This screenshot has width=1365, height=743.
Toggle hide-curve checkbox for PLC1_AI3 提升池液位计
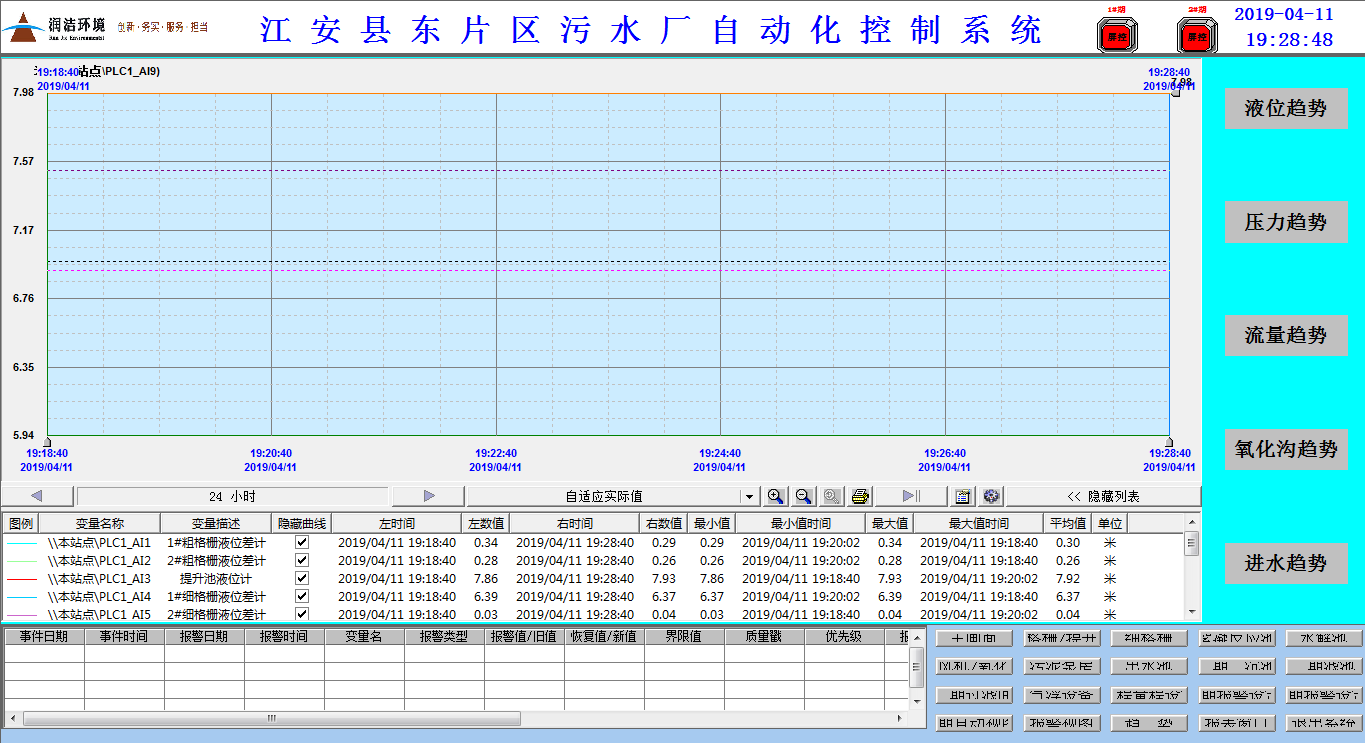(302, 578)
